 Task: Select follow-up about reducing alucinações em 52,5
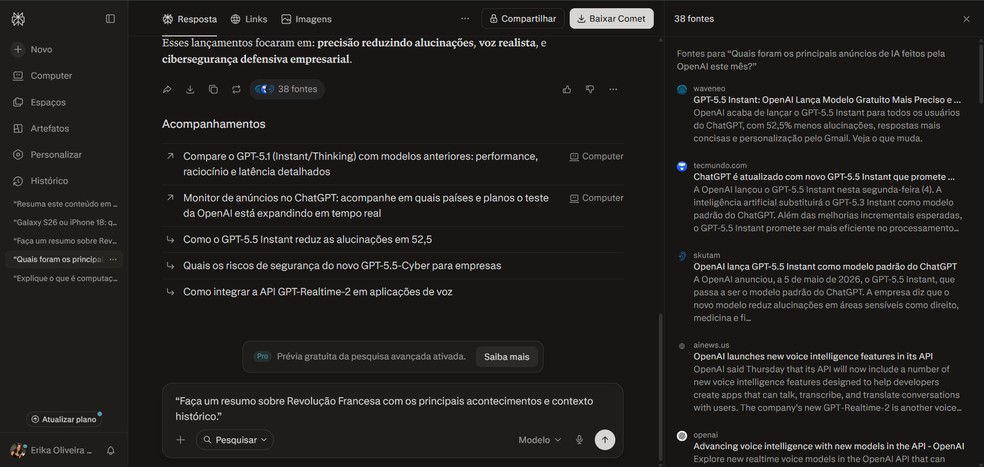[x=393, y=239]
